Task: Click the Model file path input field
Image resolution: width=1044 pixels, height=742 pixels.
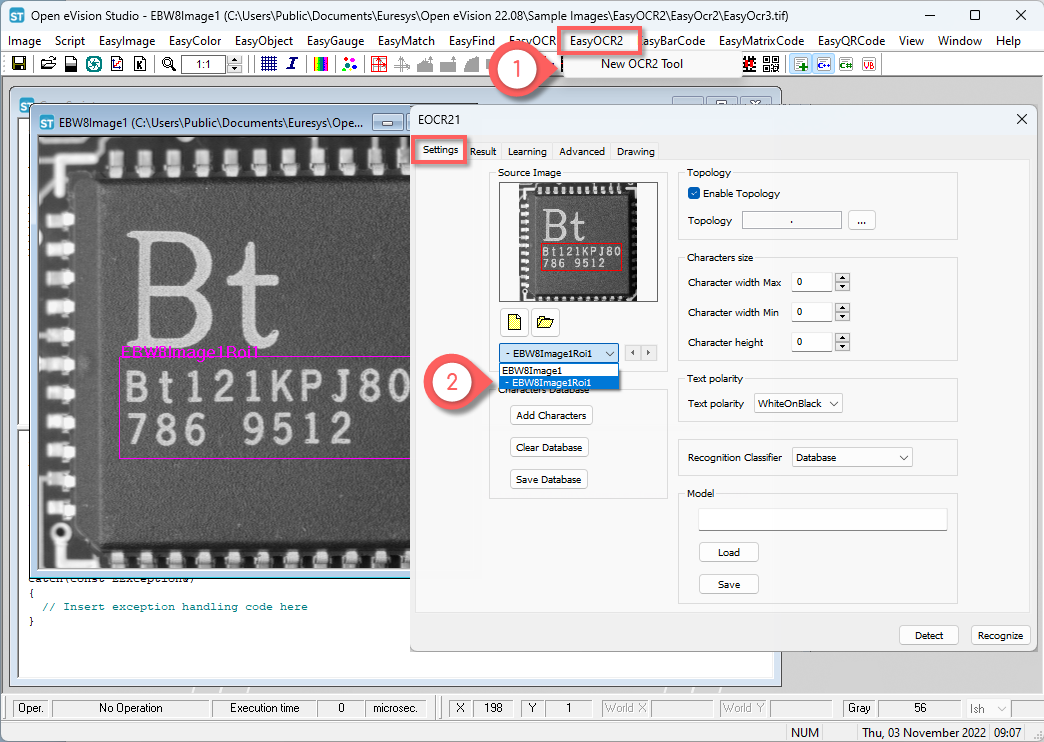Action: coord(822,520)
